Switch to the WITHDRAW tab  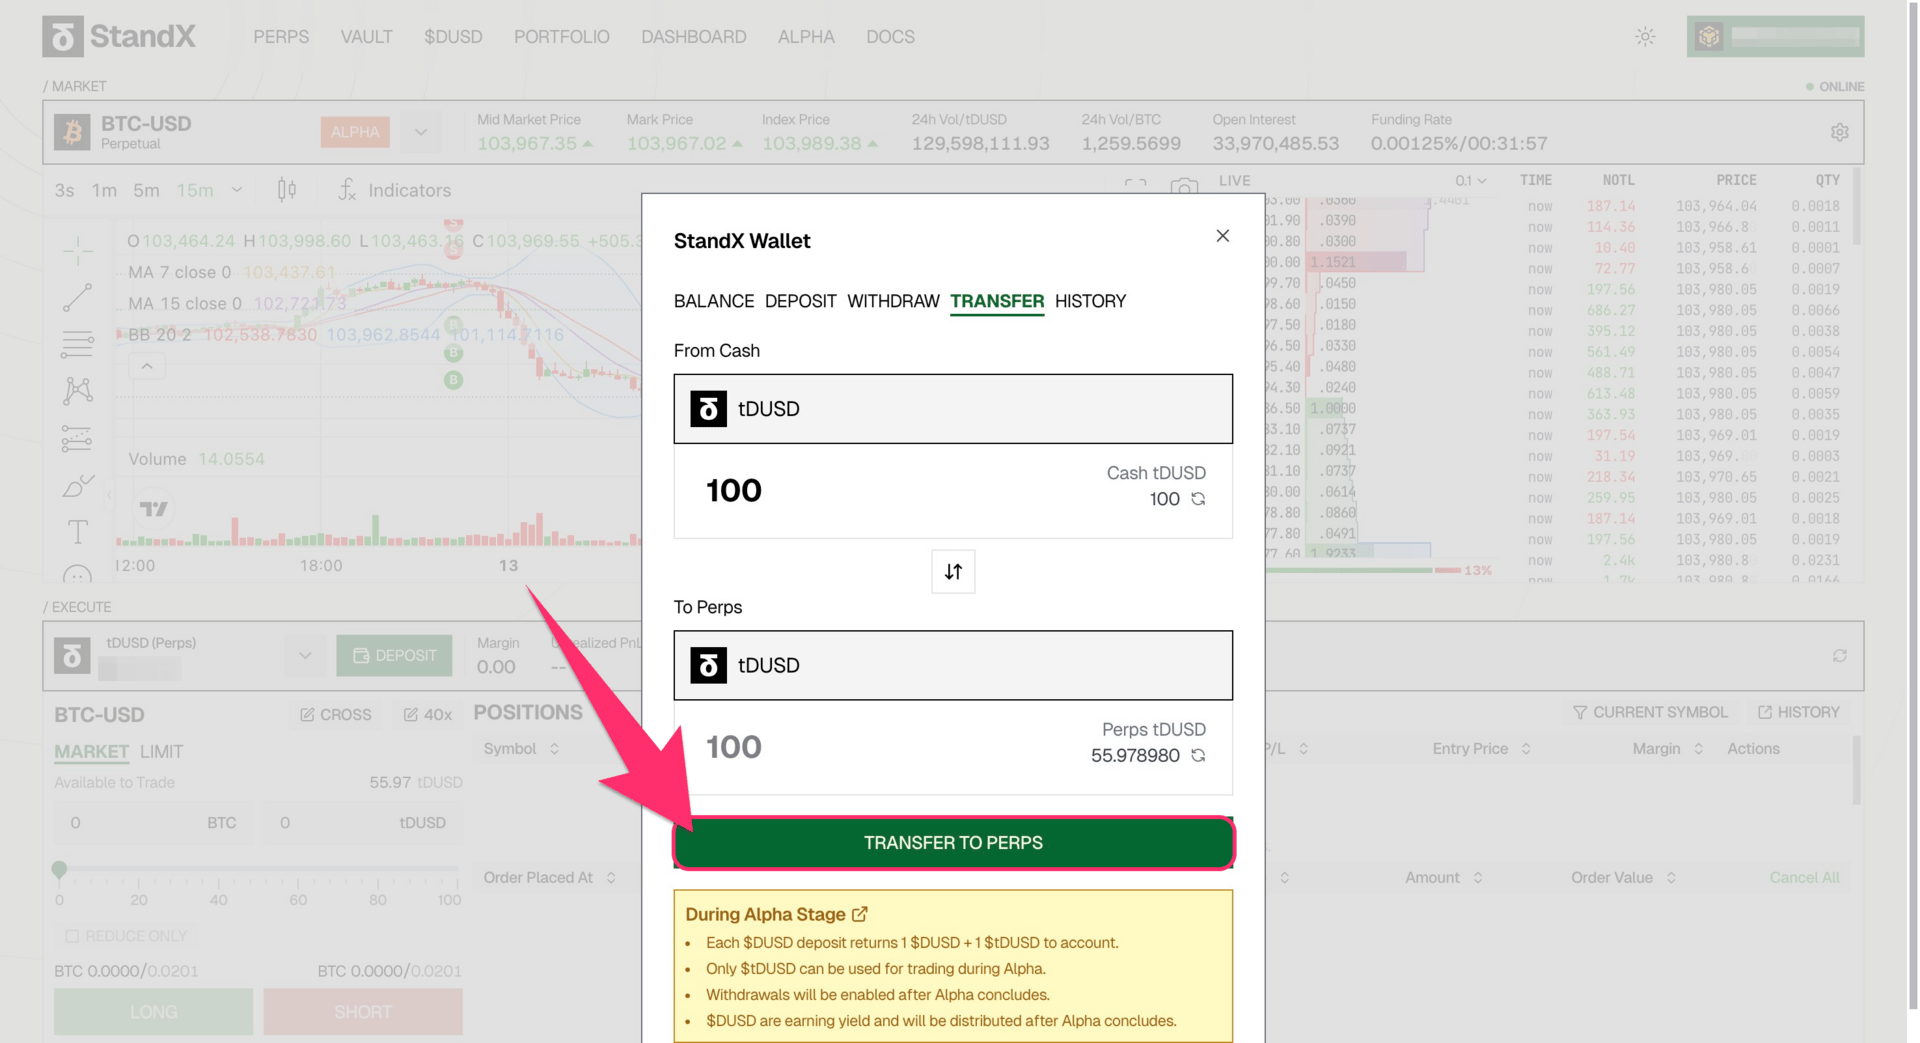(893, 301)
